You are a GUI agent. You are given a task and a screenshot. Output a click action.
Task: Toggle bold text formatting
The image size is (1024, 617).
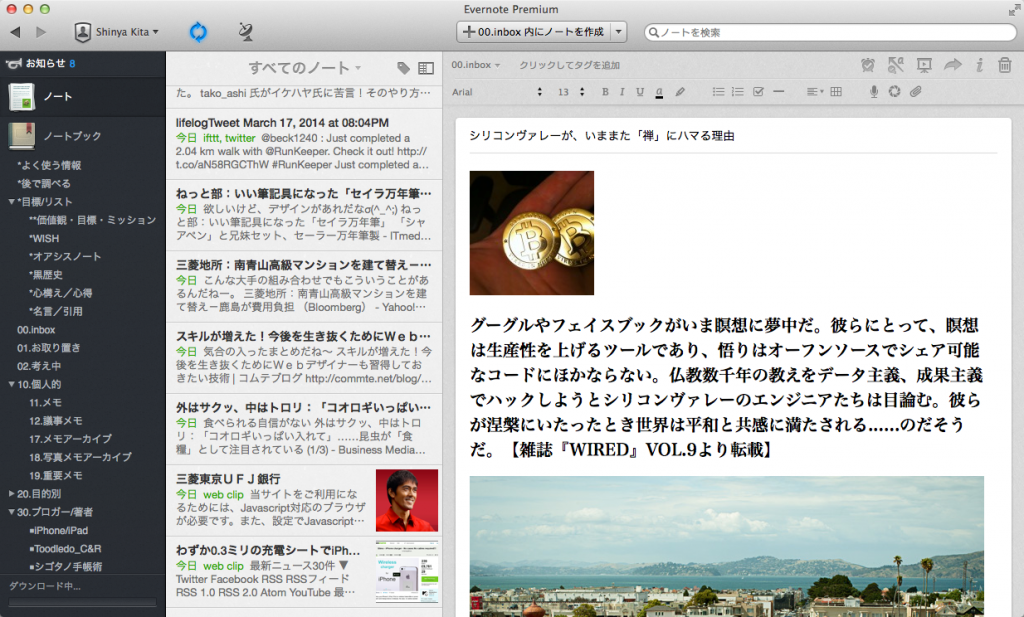pyautogui.click(x=605, y=92)
